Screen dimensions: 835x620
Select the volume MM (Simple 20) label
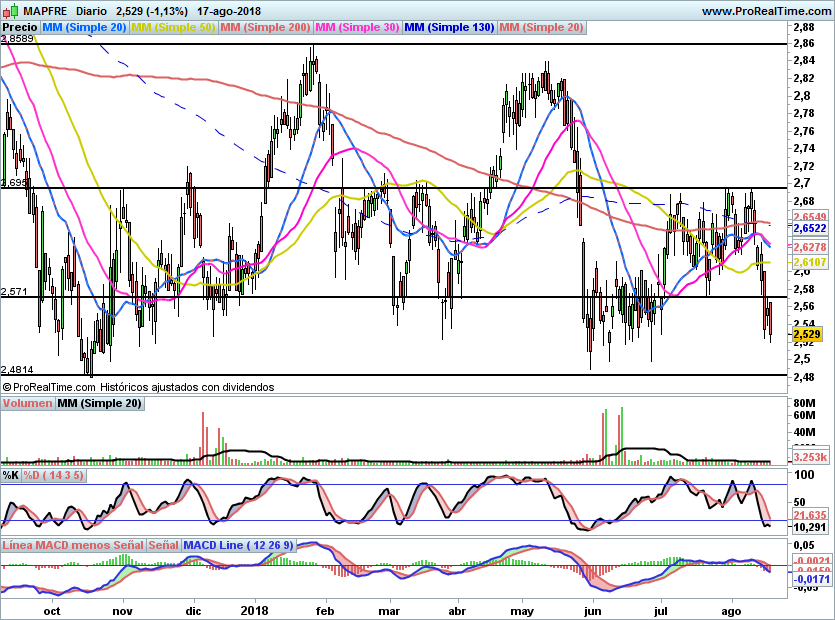point(100,403)
